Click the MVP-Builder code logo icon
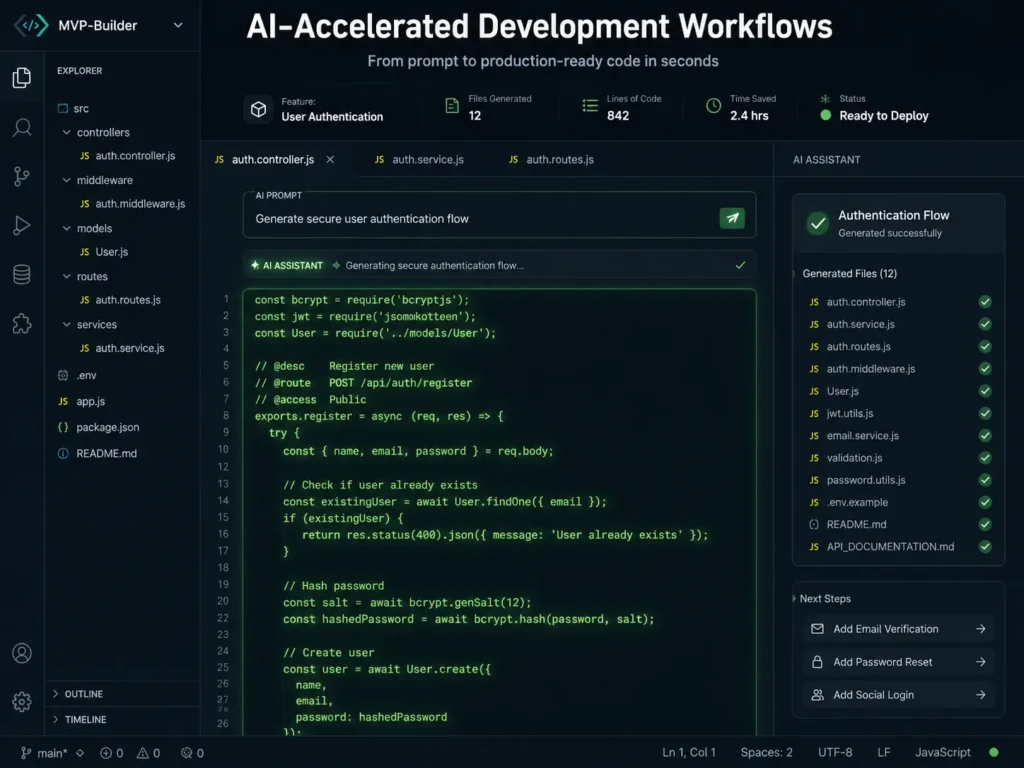Screen dimensions: 1024x768 31,25
